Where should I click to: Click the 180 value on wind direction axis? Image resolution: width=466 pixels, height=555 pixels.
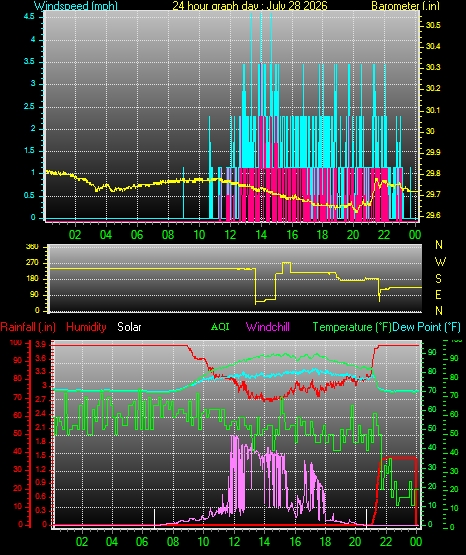[32, 279]
